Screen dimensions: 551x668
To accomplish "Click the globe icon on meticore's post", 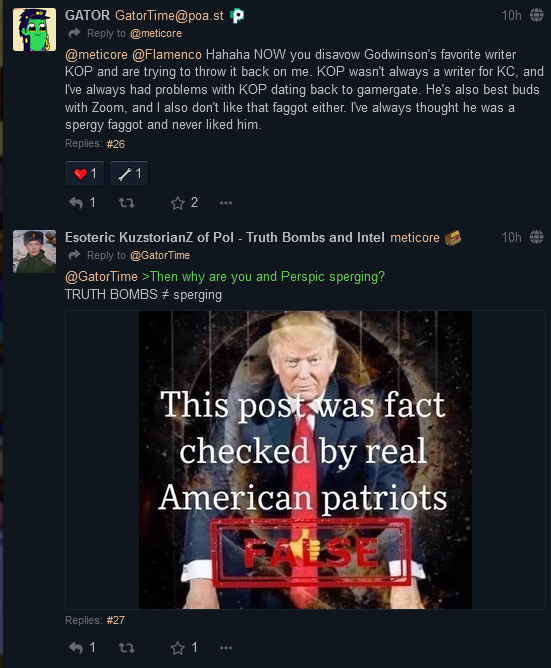I will click(x=537, y=237).
